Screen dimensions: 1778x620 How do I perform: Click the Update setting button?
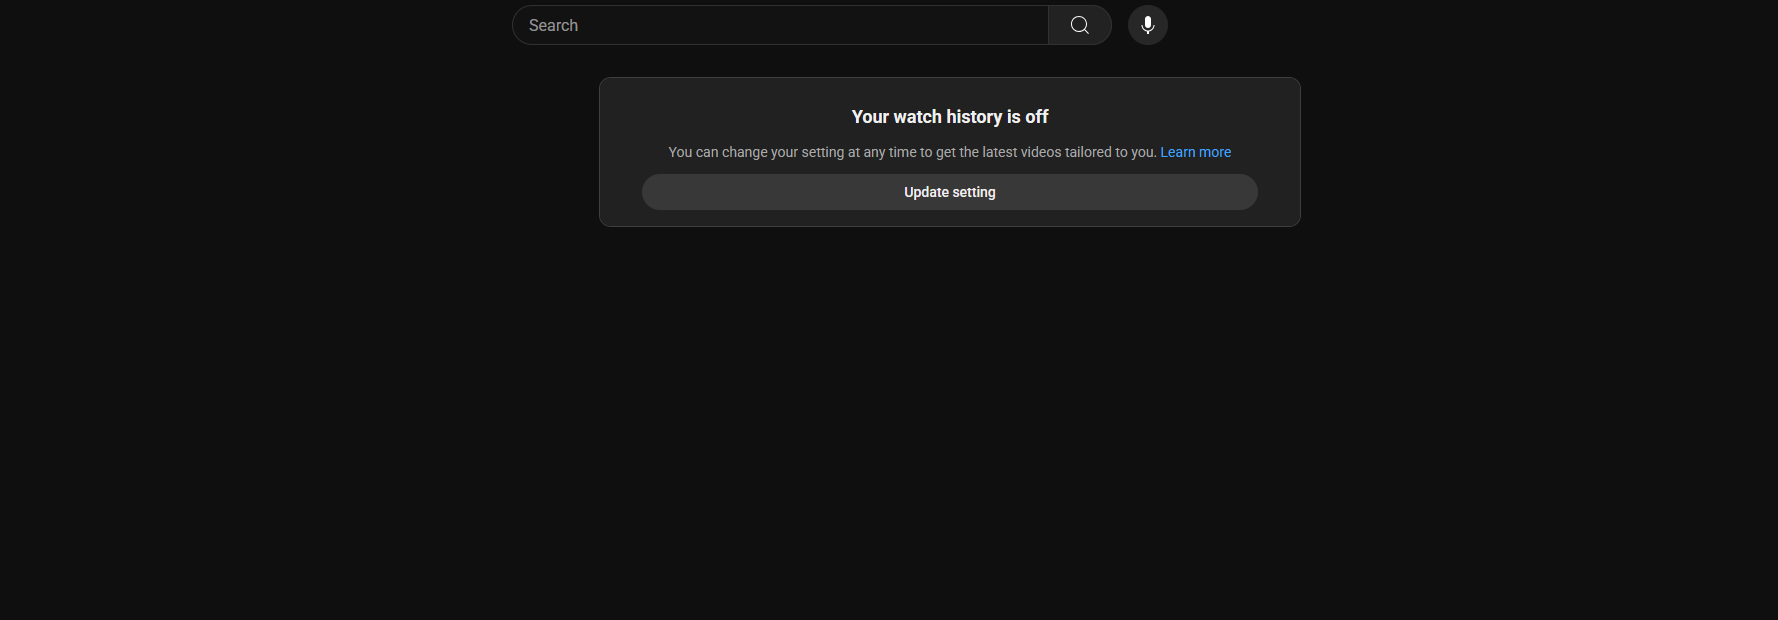(x=950, y=192)
